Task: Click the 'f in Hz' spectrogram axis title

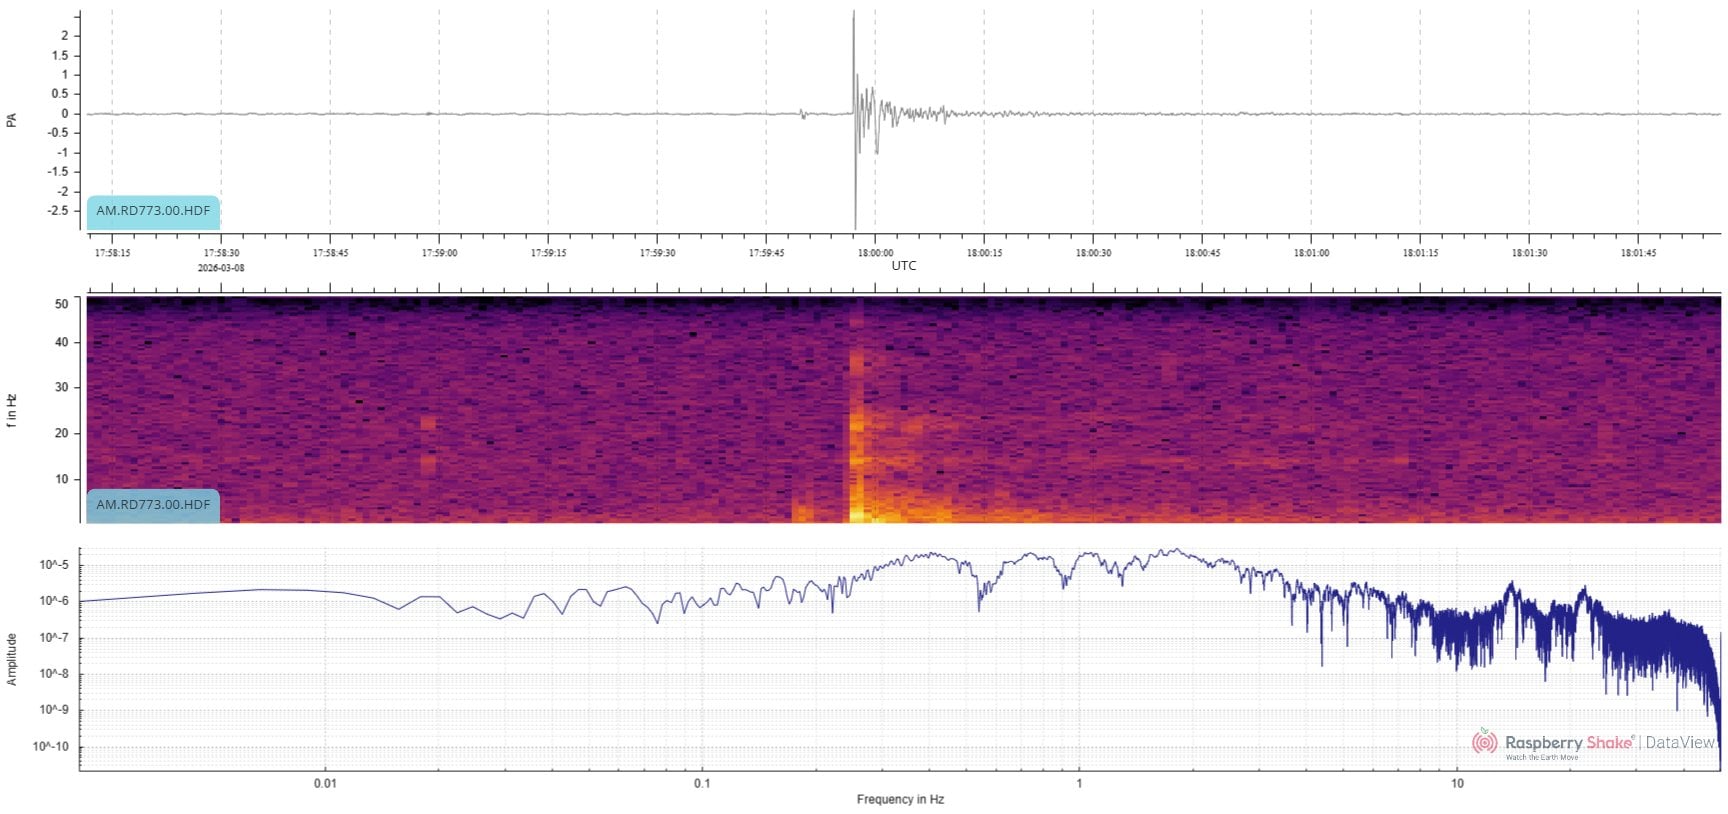Action: [x=12, y=411]
